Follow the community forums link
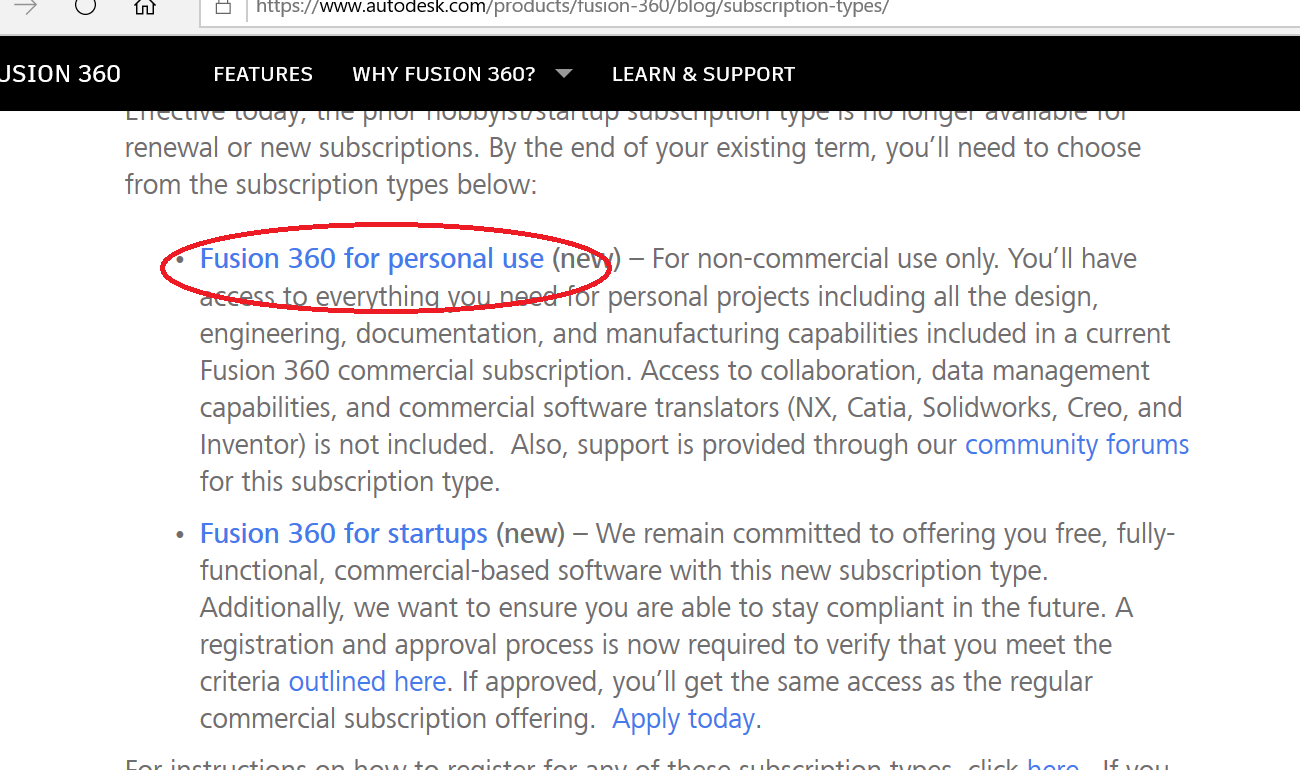This screenshot has width=1300, height=770. (x=1077, y=444)
